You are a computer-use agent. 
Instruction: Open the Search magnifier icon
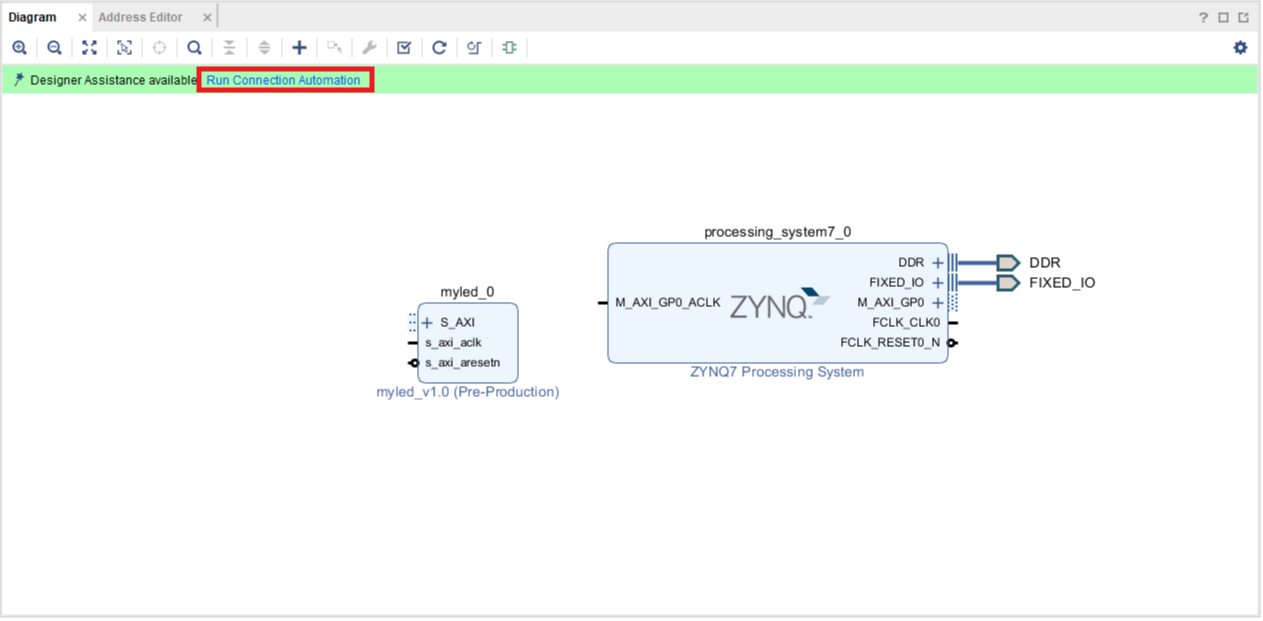[x=194, y=47]
